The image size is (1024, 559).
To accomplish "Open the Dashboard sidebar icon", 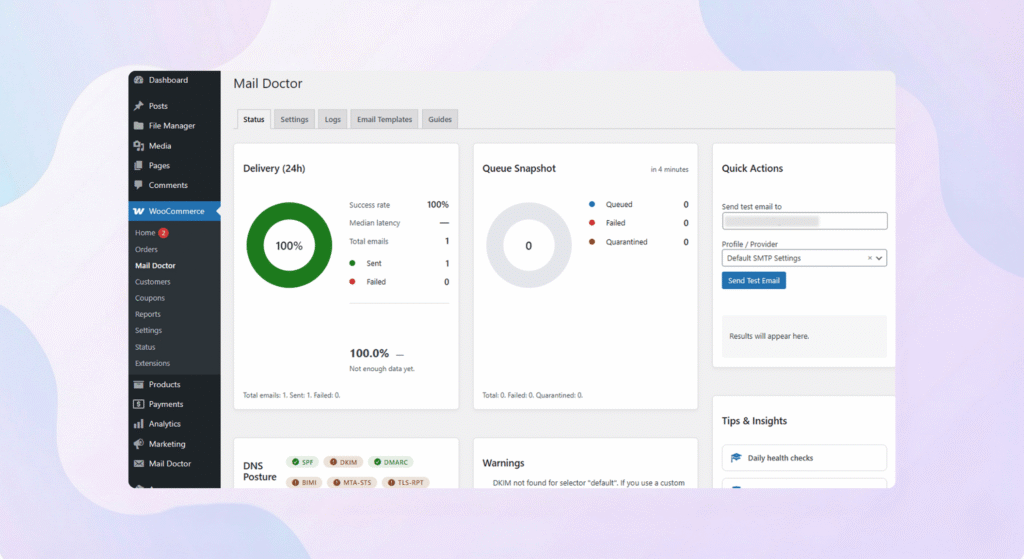I will [x=138, y=80].
